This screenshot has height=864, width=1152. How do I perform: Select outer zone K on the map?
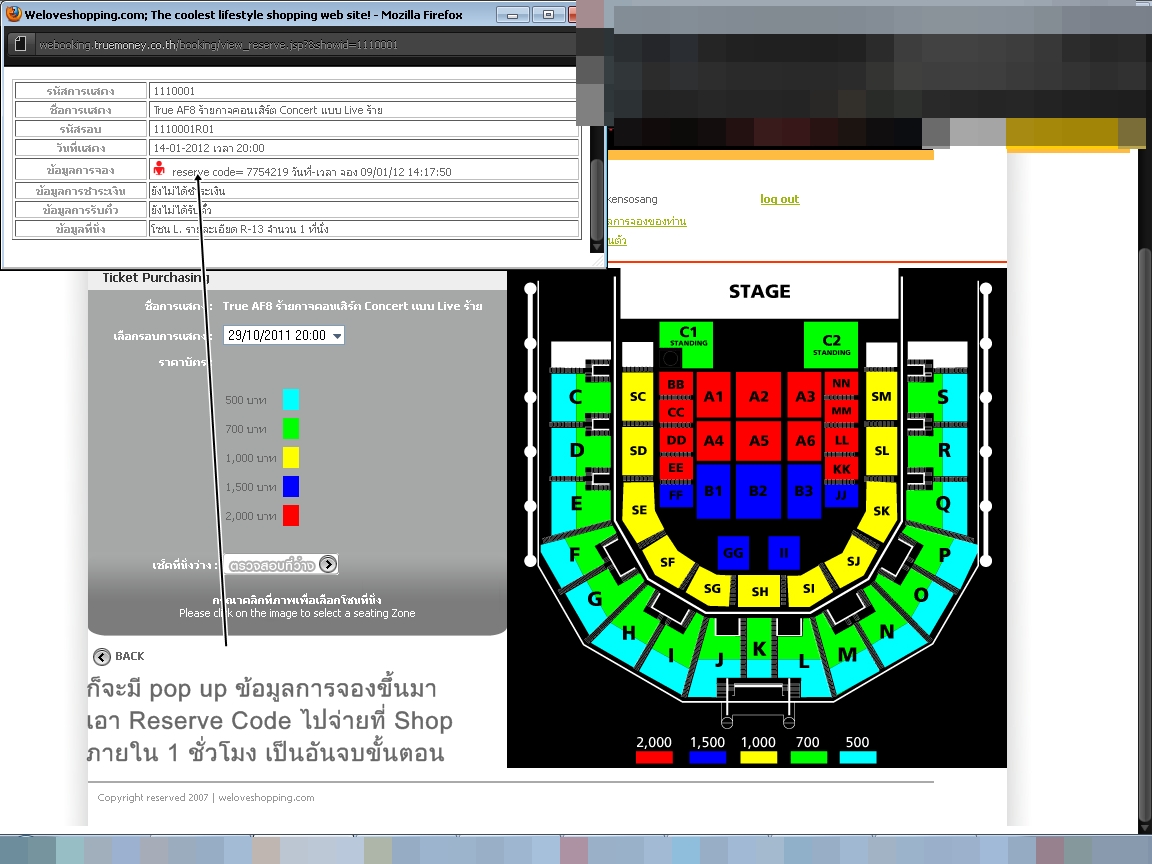click(759, 648)
